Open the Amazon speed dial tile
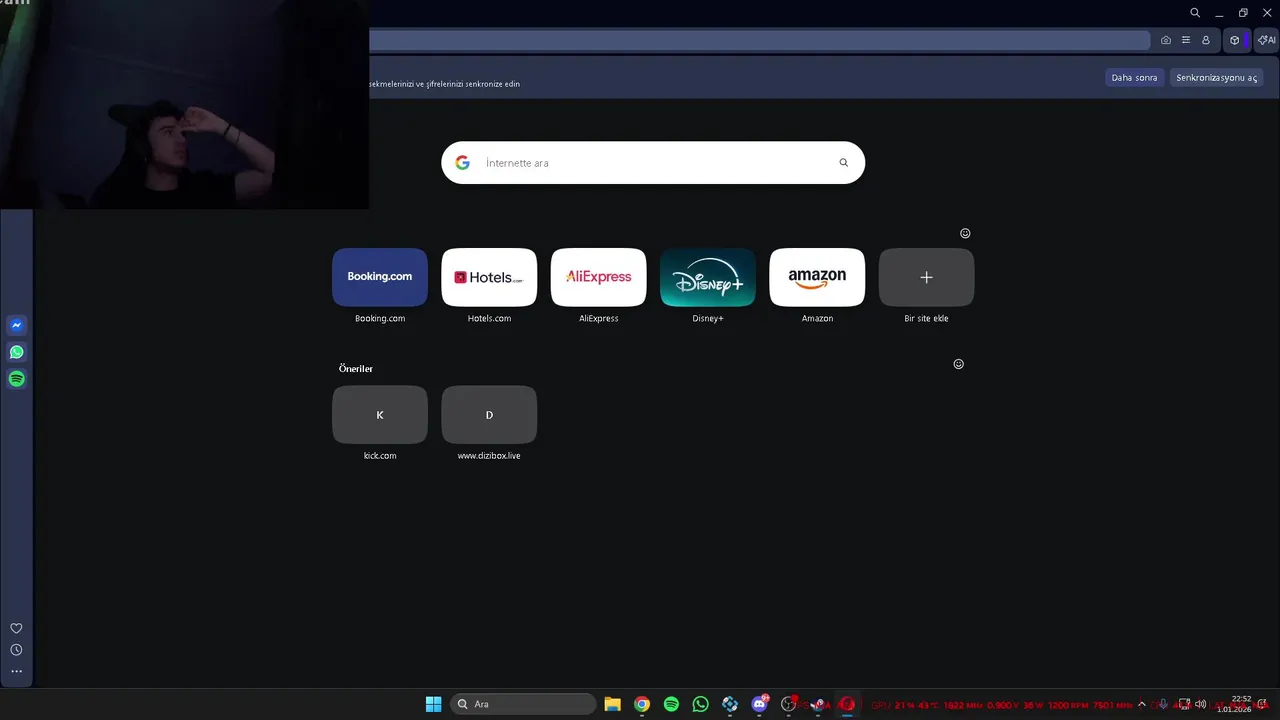The height and width of the screenshot is (720, 1280). pos(817,277)
